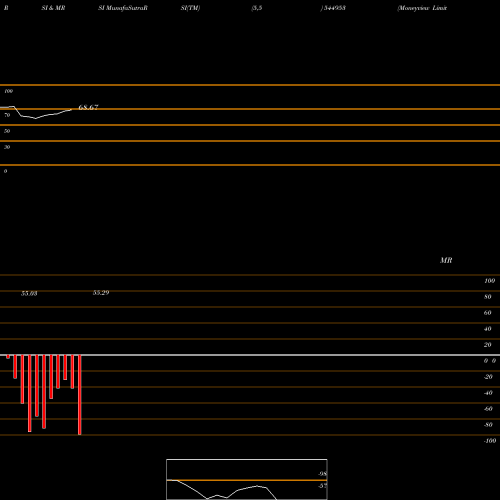Click the 40 label on MR axis
Image resolution: width=500 pixels, height=500 pixels.
(x=488, y=329)
